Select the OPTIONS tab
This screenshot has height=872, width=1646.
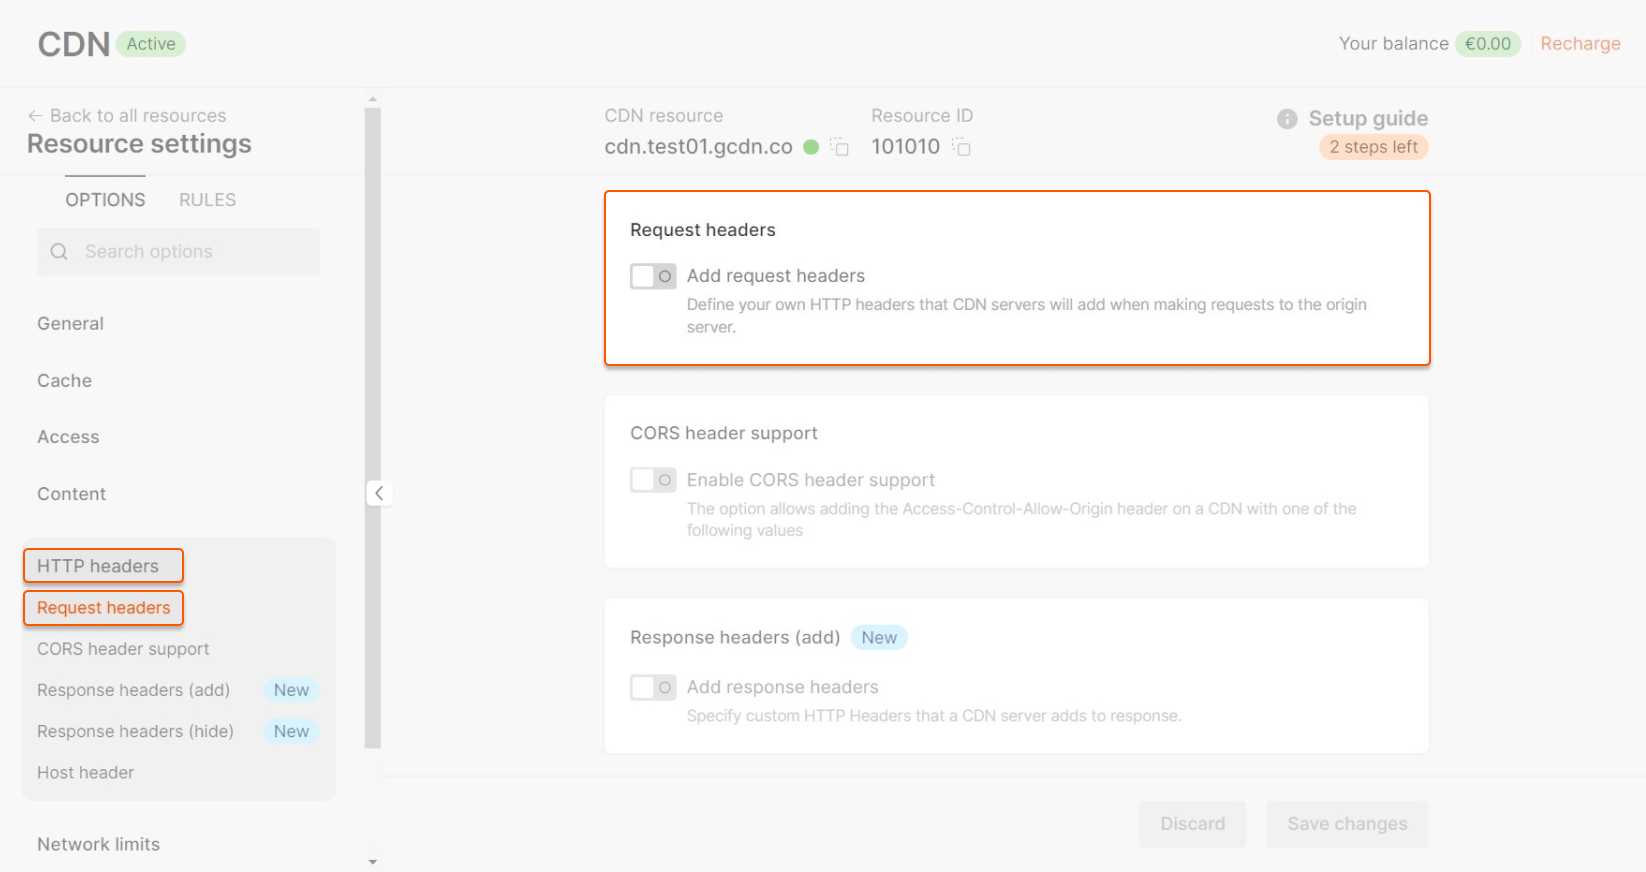point(105,200)
